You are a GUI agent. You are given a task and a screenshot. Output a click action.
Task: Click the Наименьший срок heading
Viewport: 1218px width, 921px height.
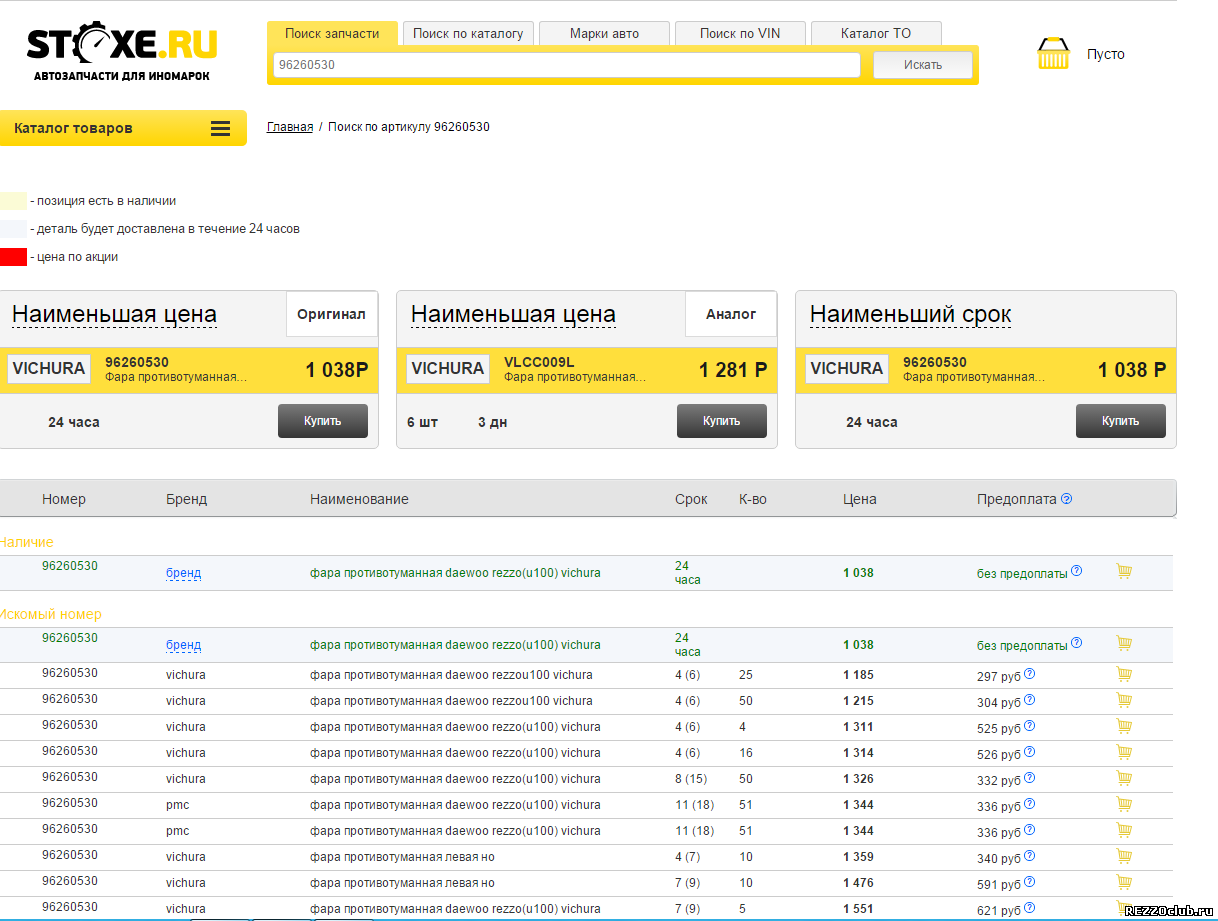(911, 314)
